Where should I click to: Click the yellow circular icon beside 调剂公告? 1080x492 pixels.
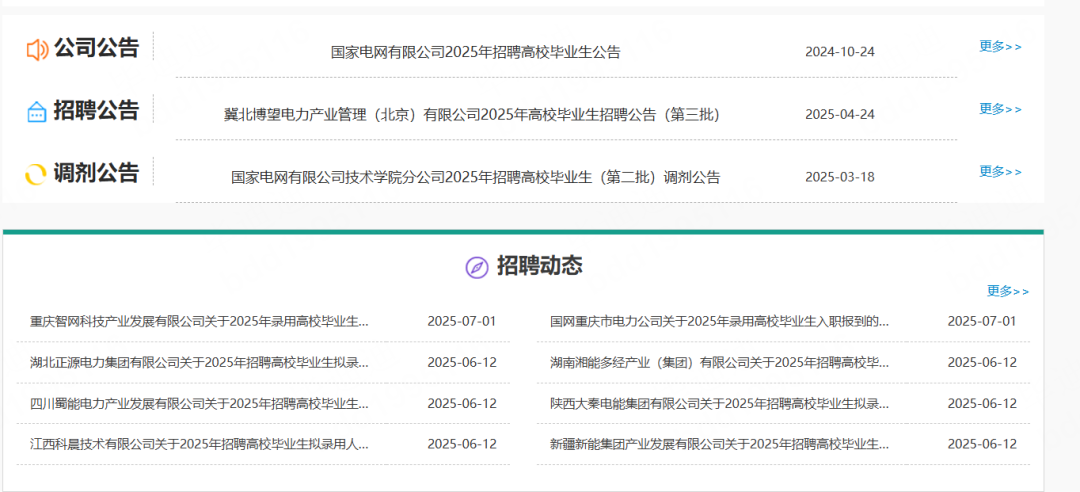(x=36, y=174)
